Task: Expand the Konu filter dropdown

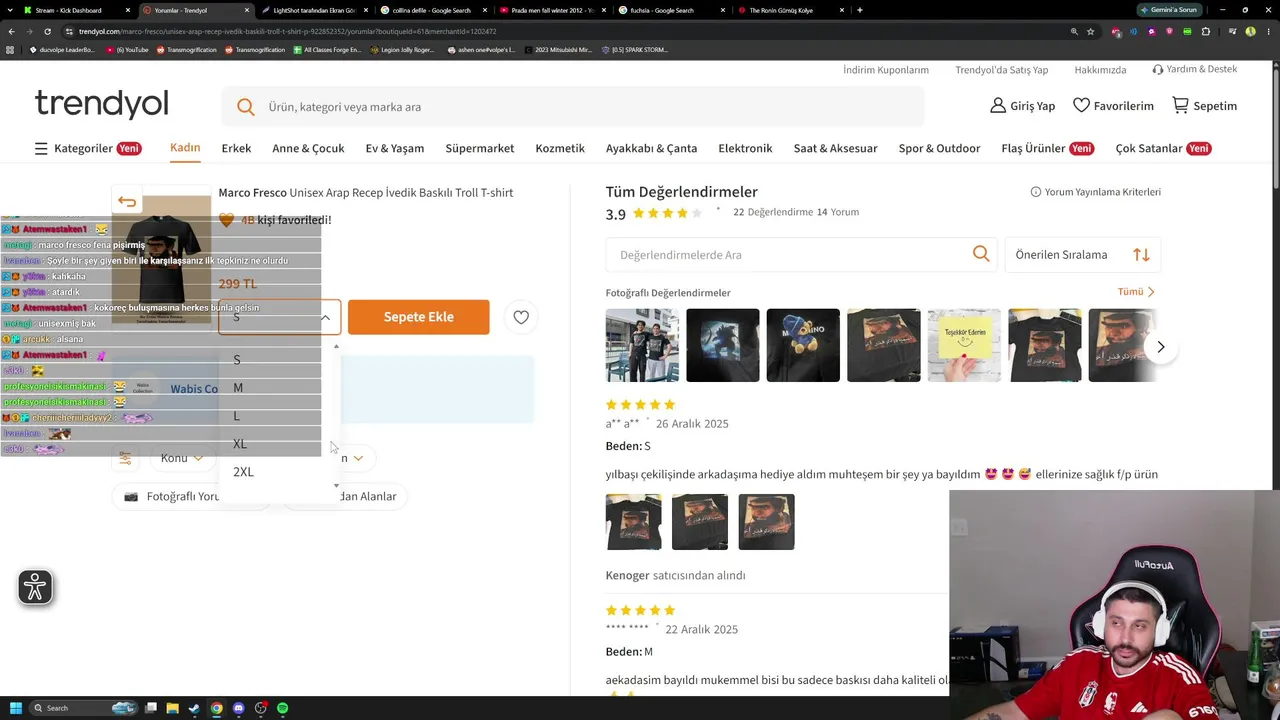Action: point(181,458)
